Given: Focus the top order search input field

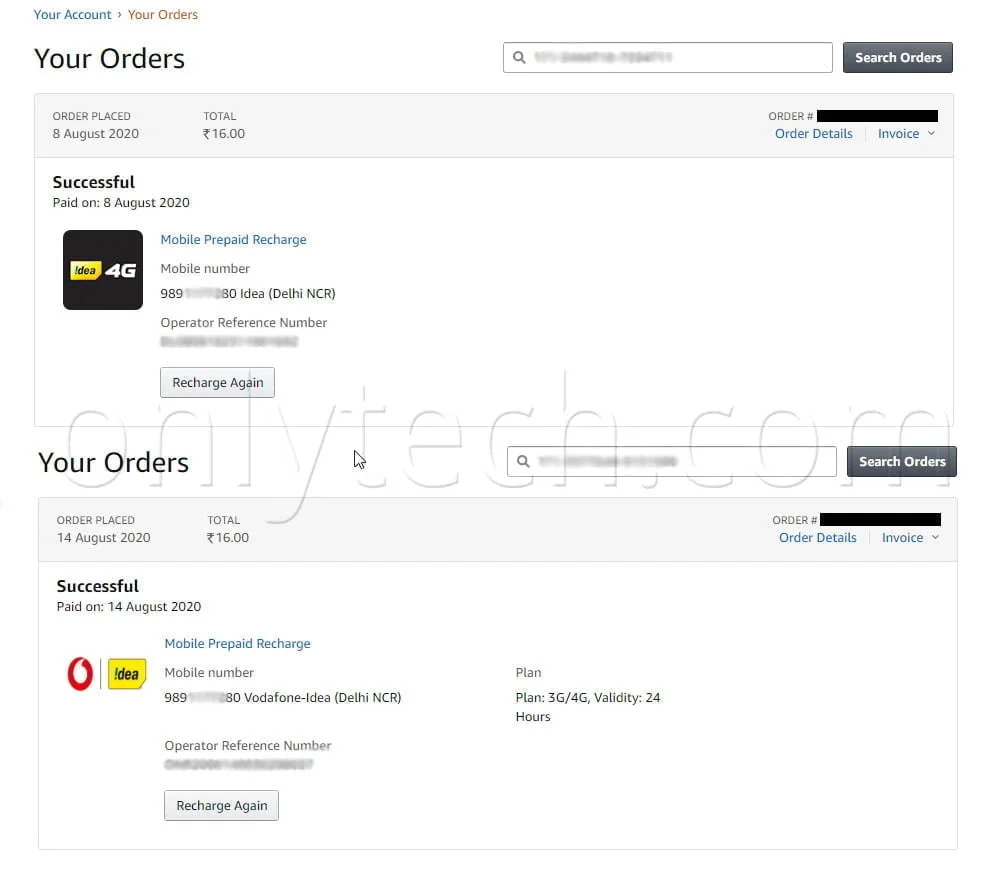Looking at the screenshot, I should 668,58.
